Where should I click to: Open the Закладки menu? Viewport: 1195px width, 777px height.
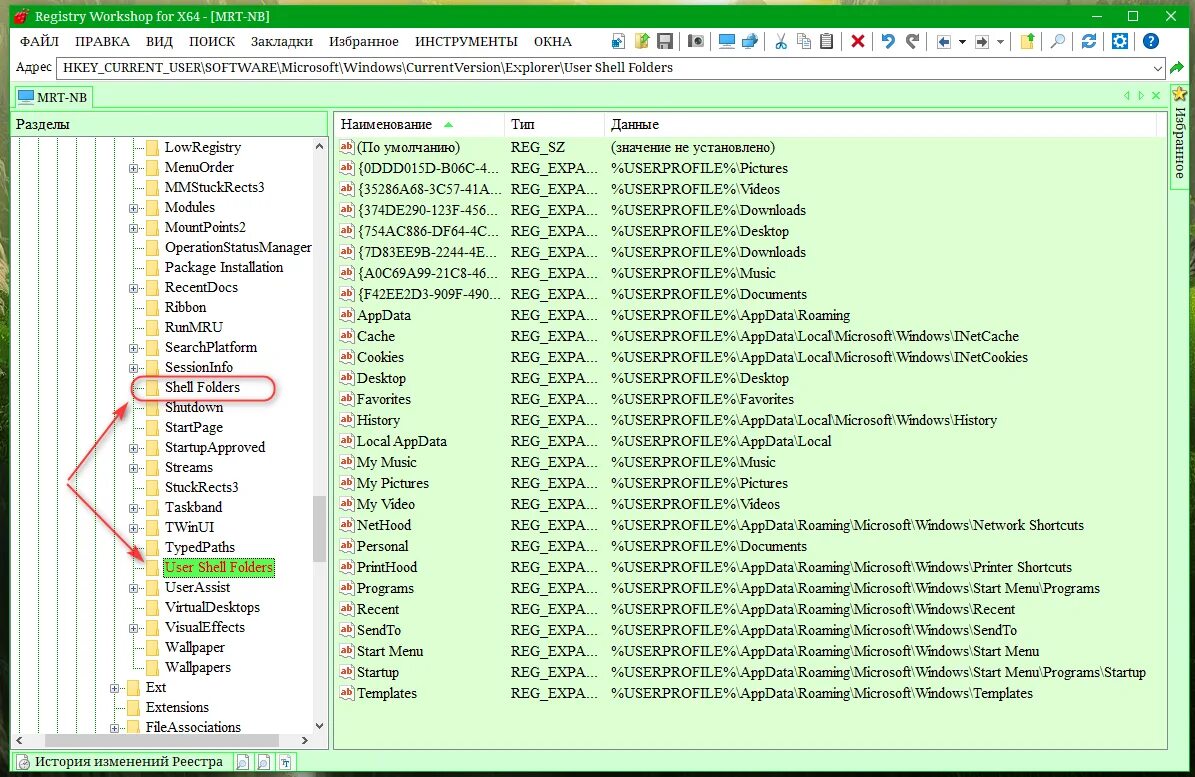point(281,41)
